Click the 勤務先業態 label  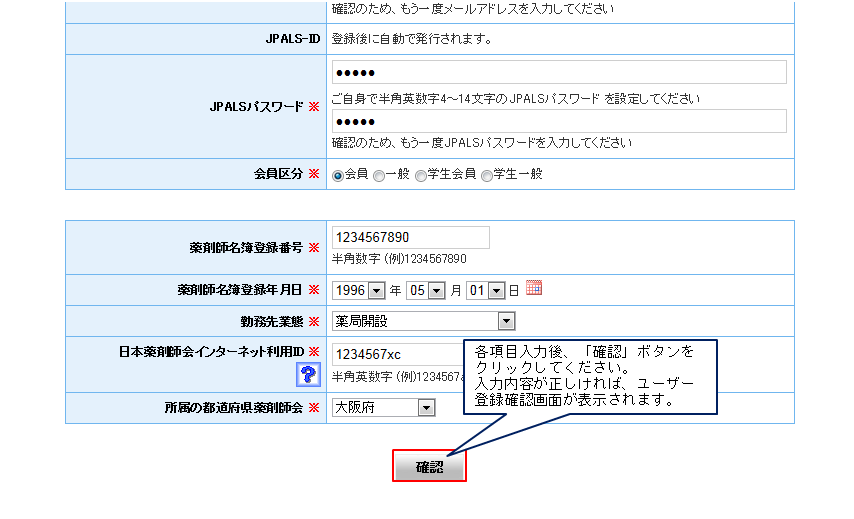pyautogui.click(x=272, y=321)
